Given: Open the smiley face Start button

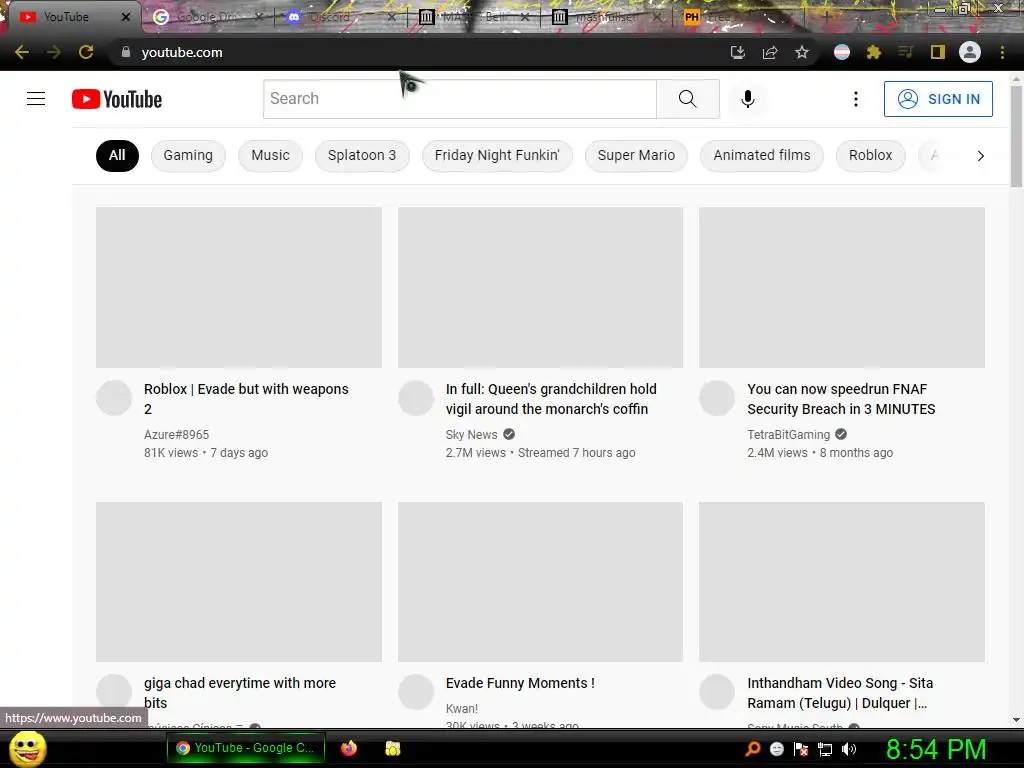Looking at the screenshot, I should pyautogui.click(x=27, y=748).
